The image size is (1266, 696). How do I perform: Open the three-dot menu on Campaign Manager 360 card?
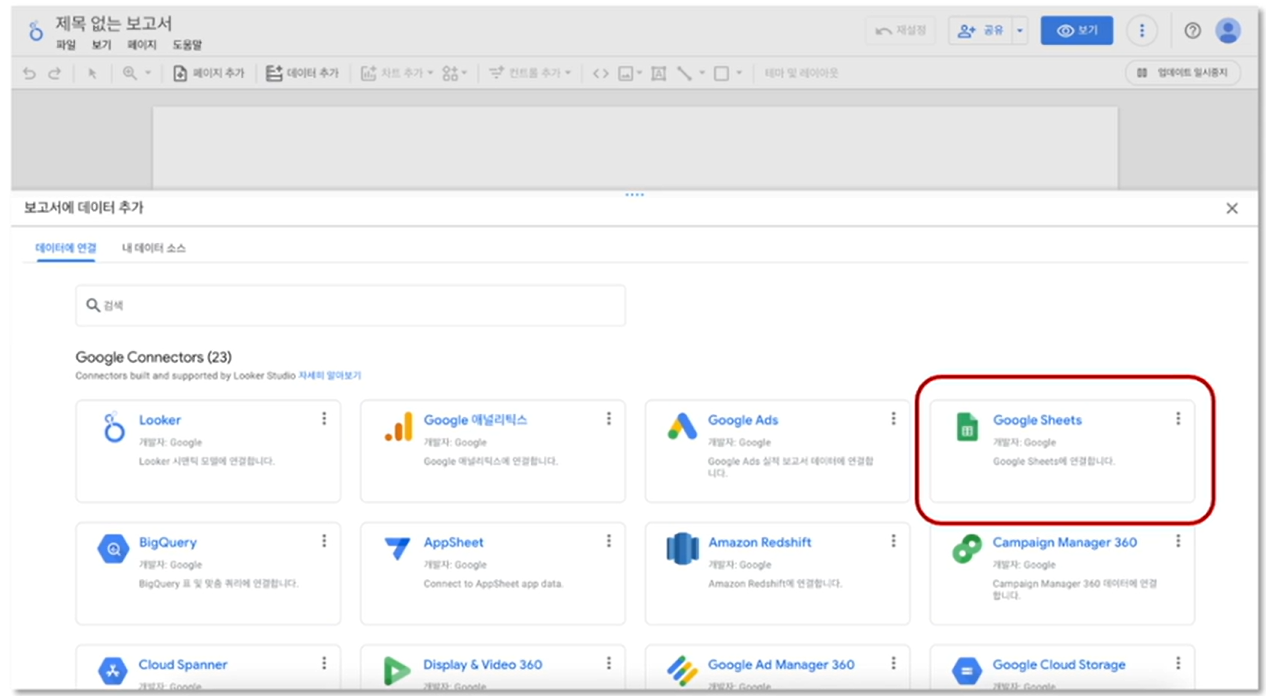click(x=1178, y=541)
